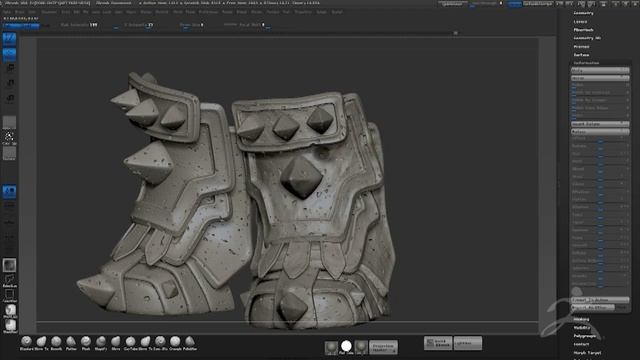Screen dimensions: 640x360
Task: Open the dark material sphere on left shelf
Action: (9, 265)
